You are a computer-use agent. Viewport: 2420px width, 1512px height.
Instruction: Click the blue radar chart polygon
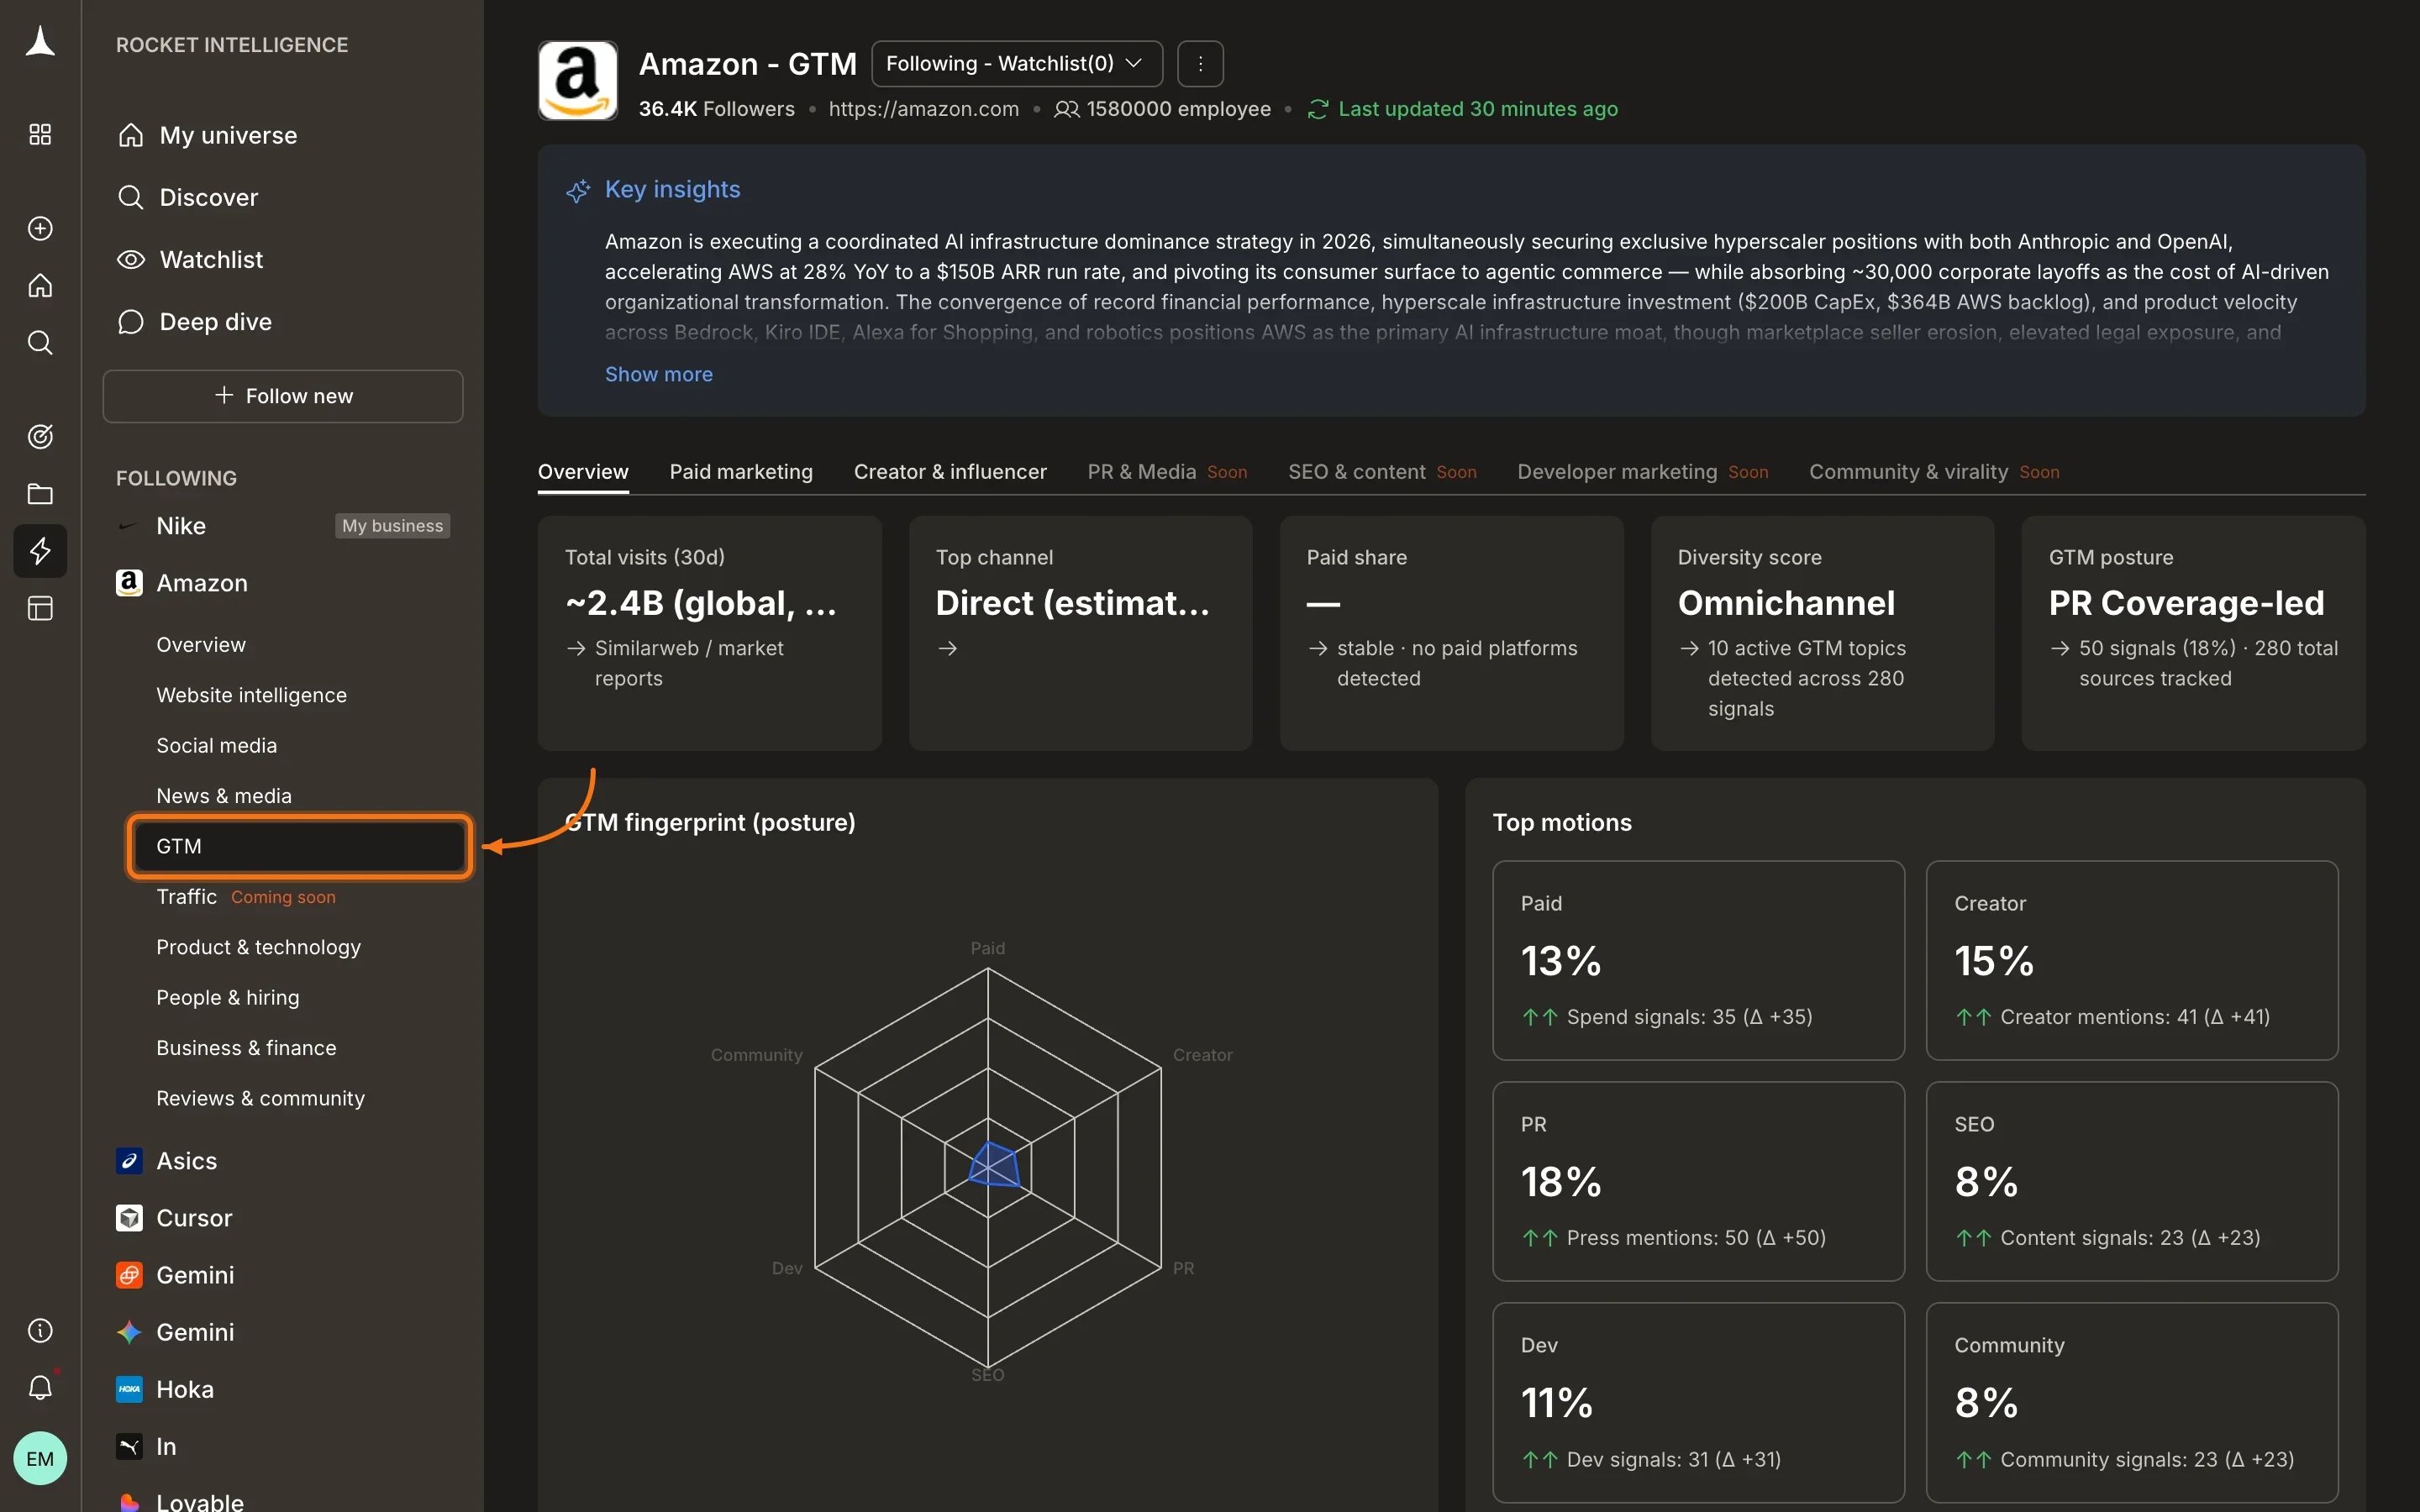click(994, 1166)
